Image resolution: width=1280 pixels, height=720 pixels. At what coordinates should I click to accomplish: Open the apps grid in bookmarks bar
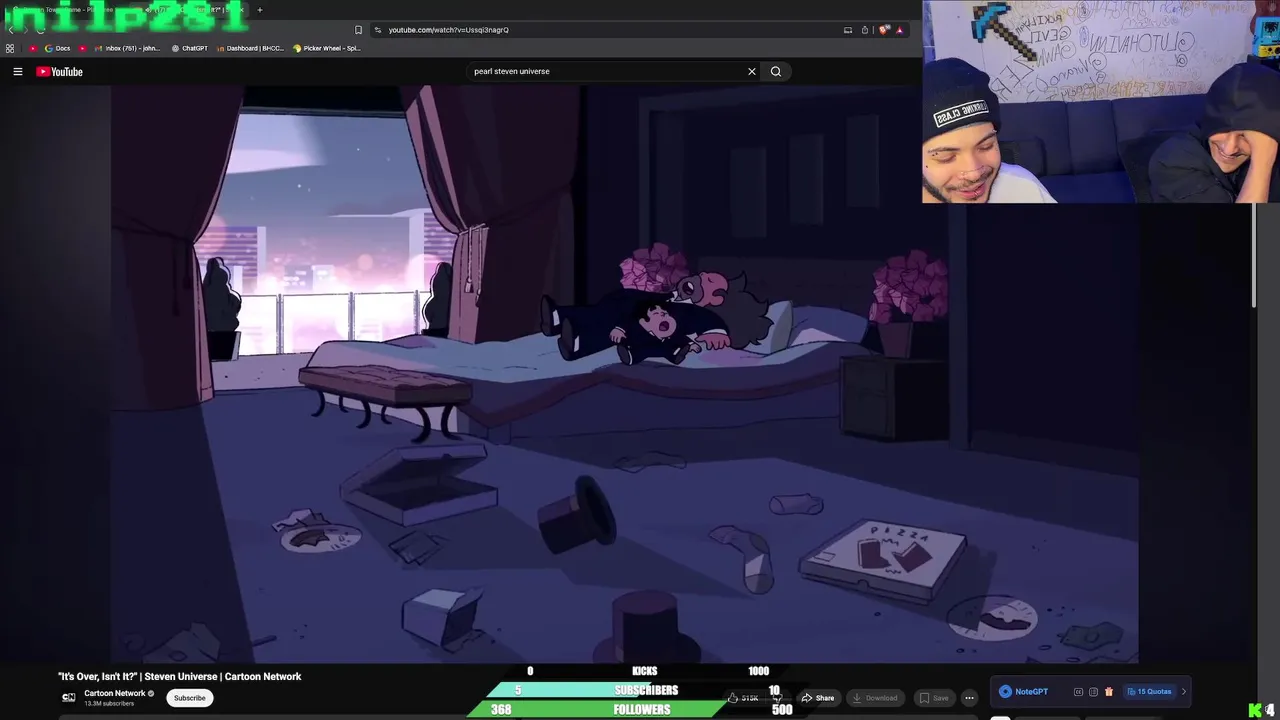point(10,48)
